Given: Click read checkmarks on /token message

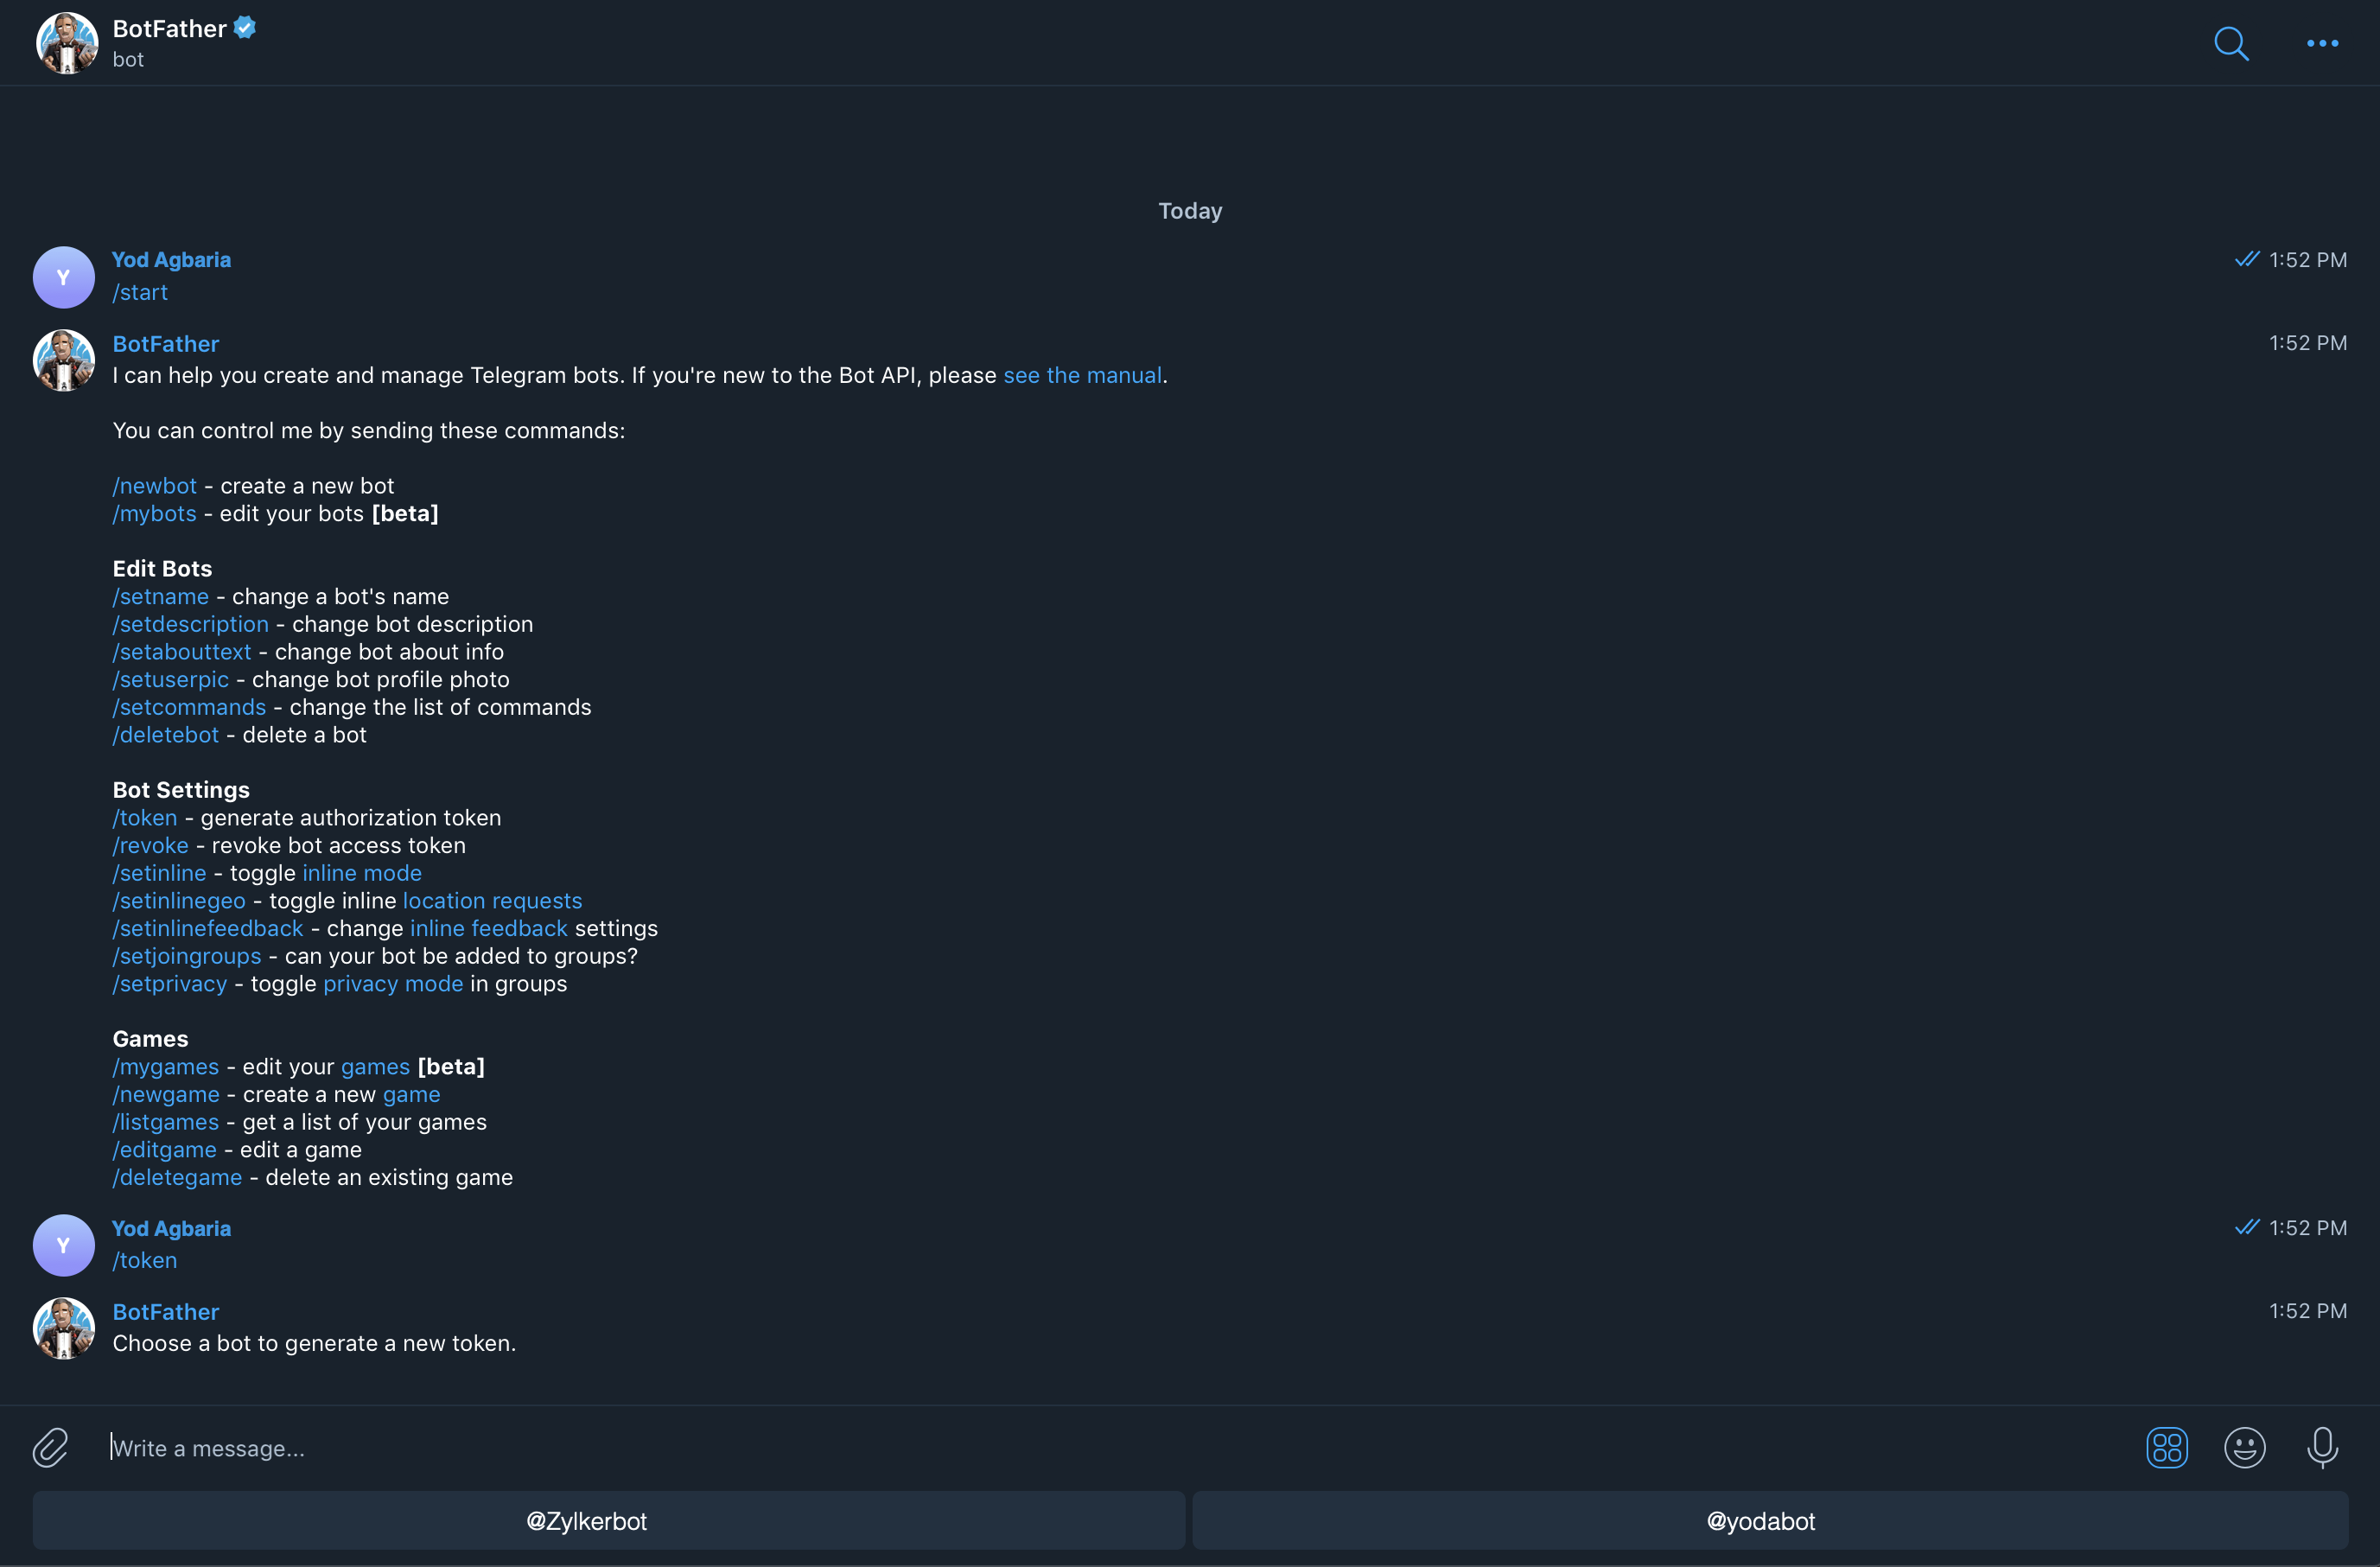Looking at the screenshot, I should (2246, 1227).
